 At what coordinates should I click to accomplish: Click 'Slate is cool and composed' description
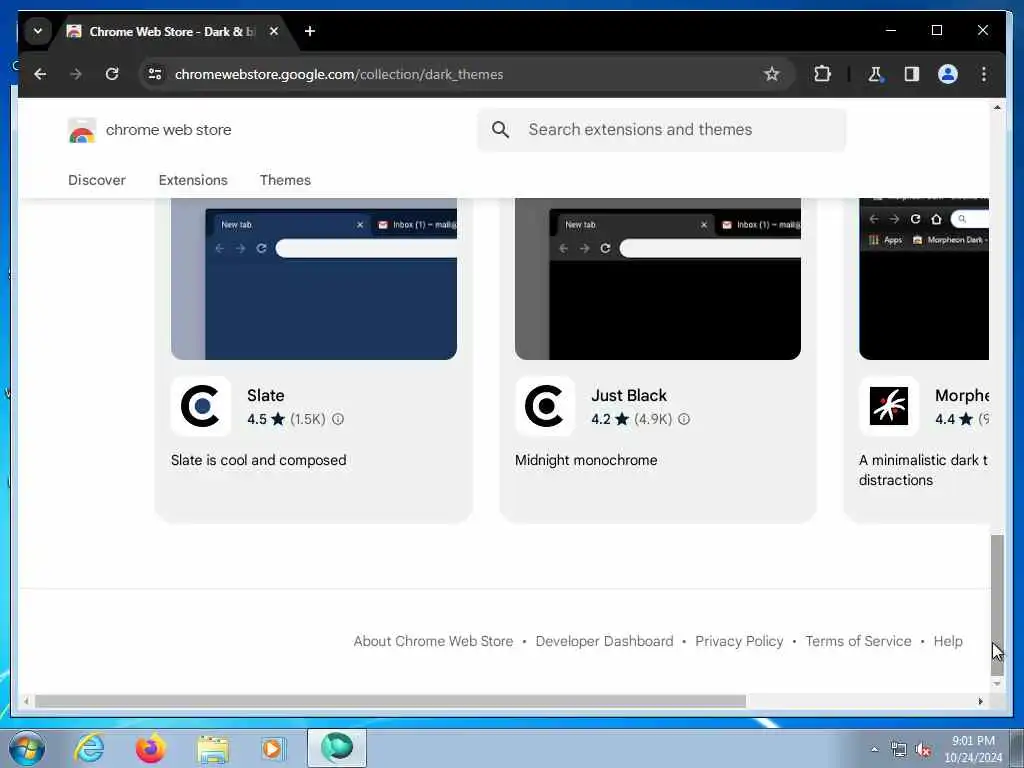tap(259, 460)
